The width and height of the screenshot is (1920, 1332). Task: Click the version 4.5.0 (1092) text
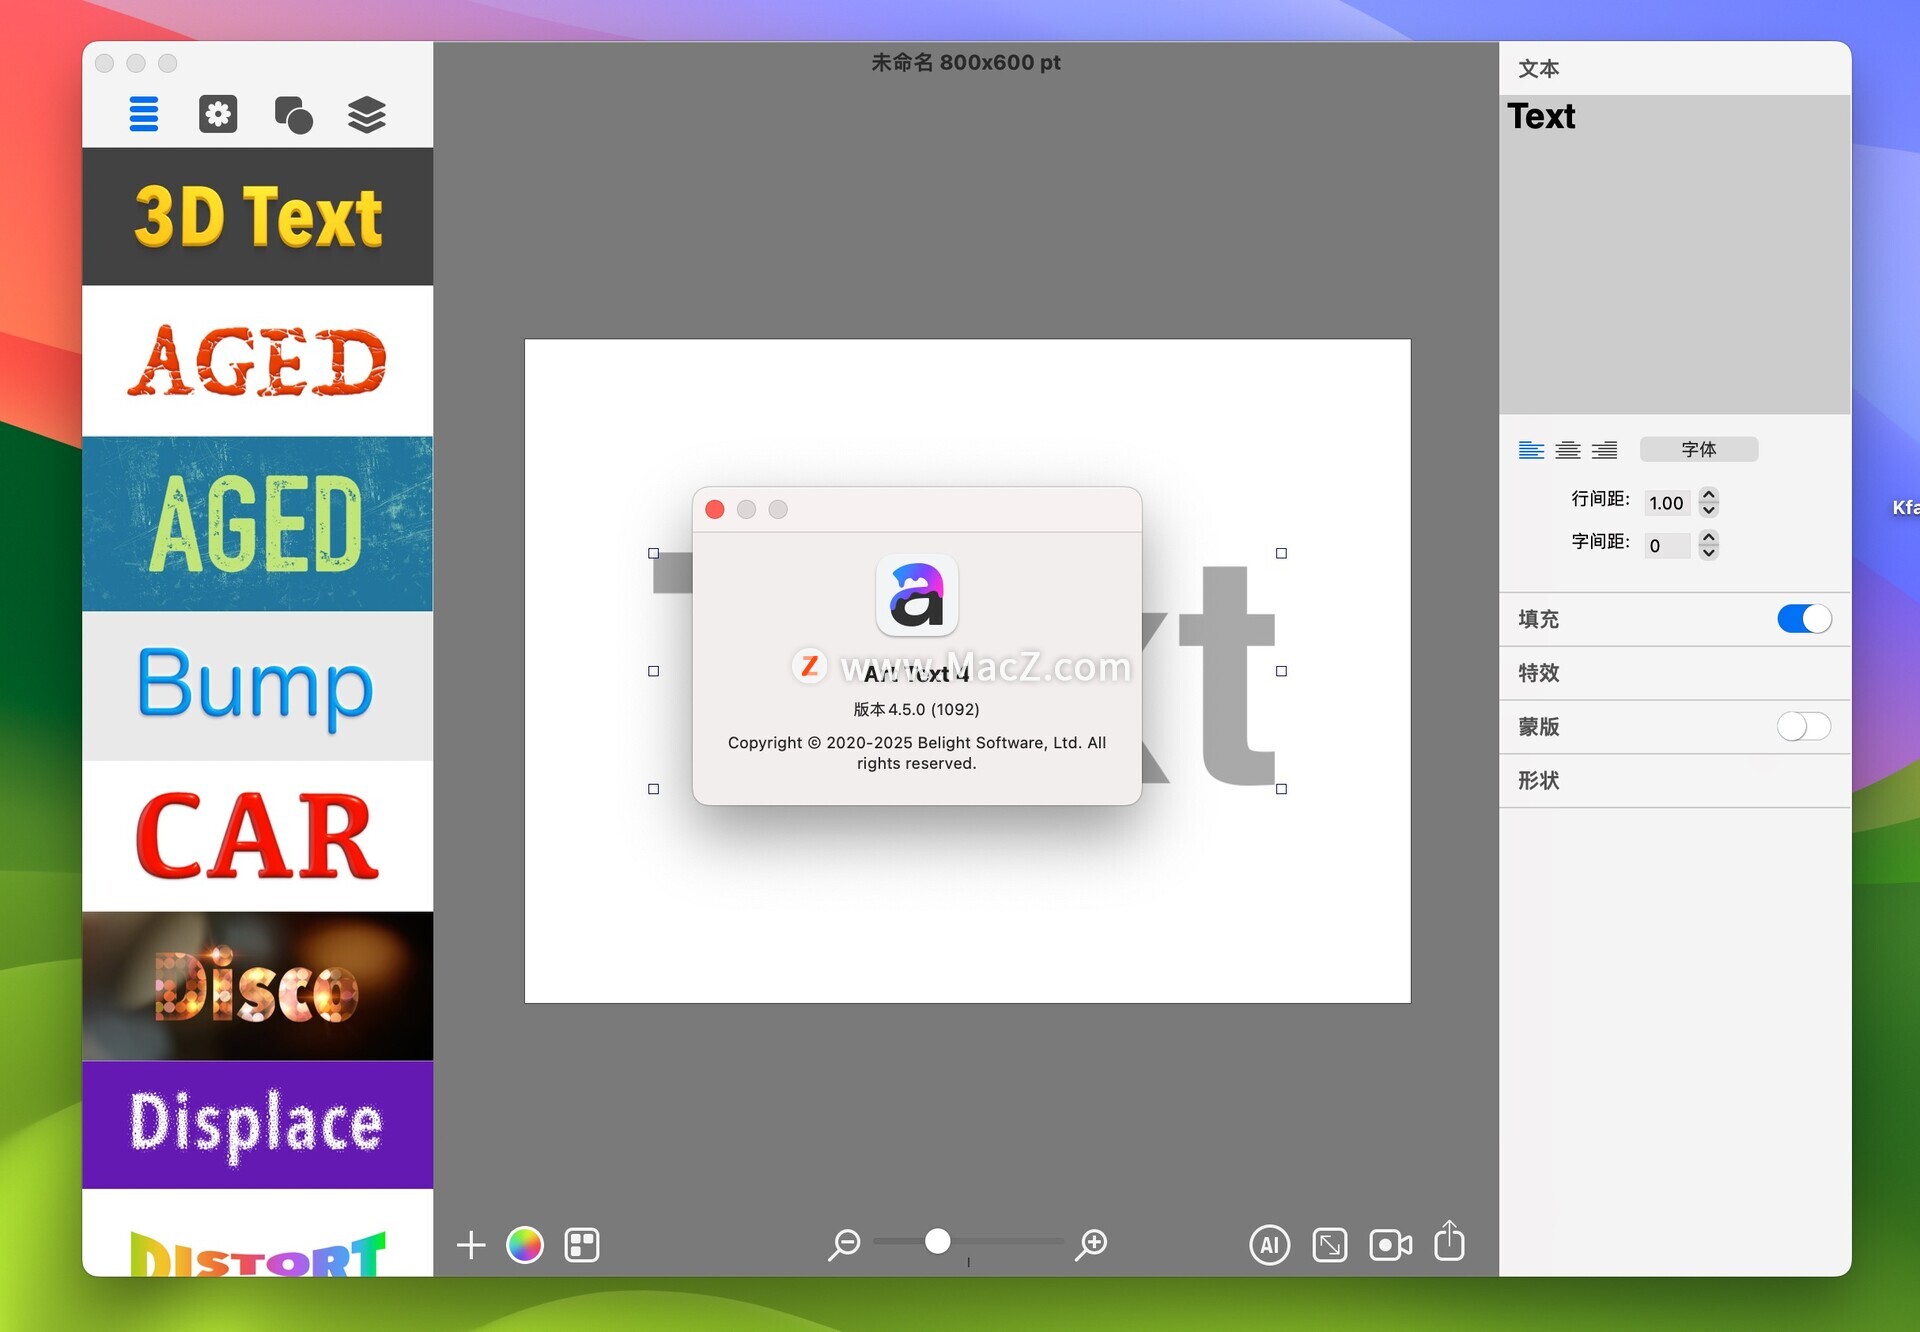click(916, 709)
